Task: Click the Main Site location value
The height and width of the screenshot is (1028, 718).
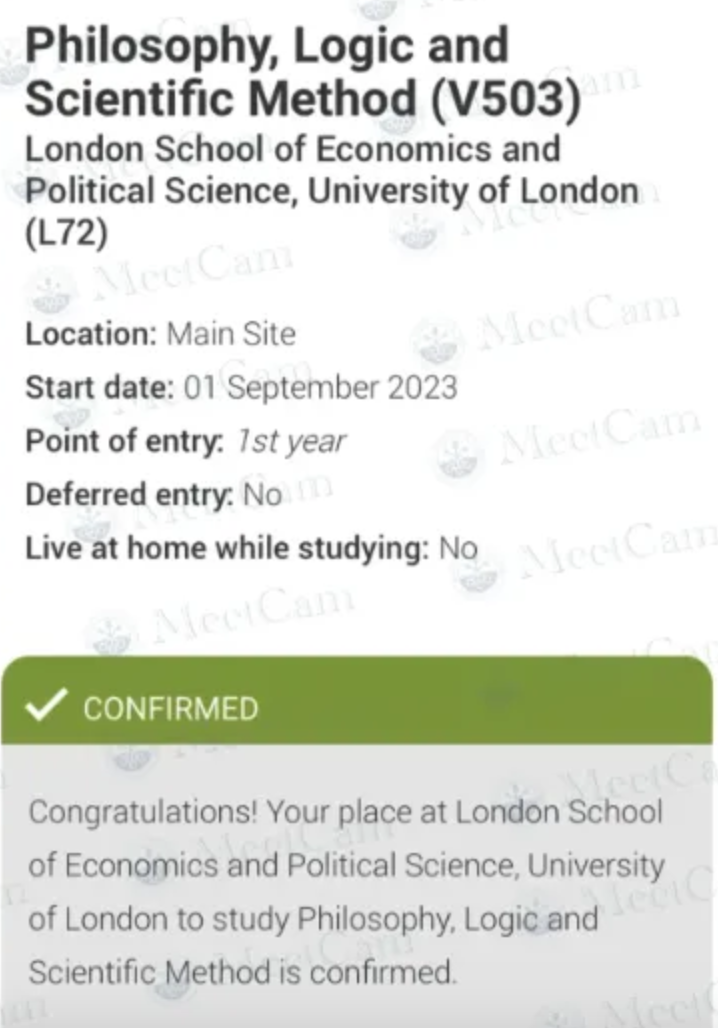Action: [231, 334]
